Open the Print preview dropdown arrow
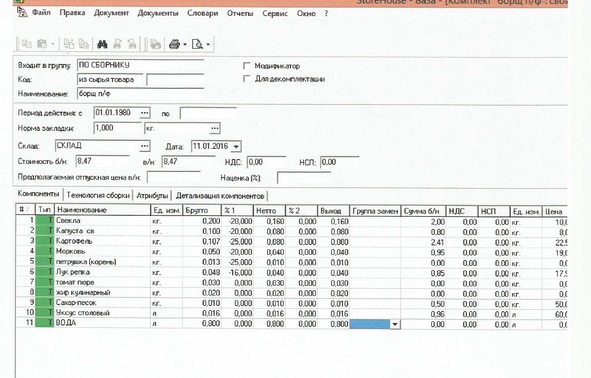 pos(208,45)
